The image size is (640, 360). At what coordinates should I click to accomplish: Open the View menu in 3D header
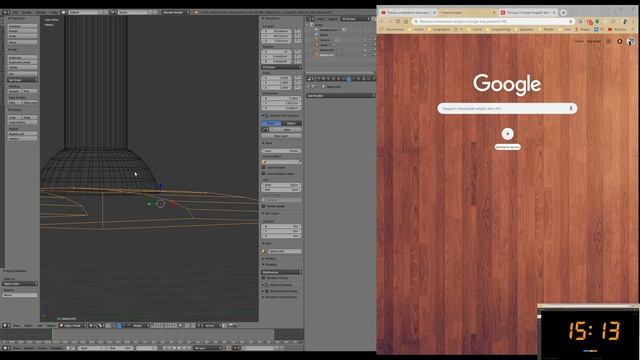pyautogui.click(x=16, y=325)
